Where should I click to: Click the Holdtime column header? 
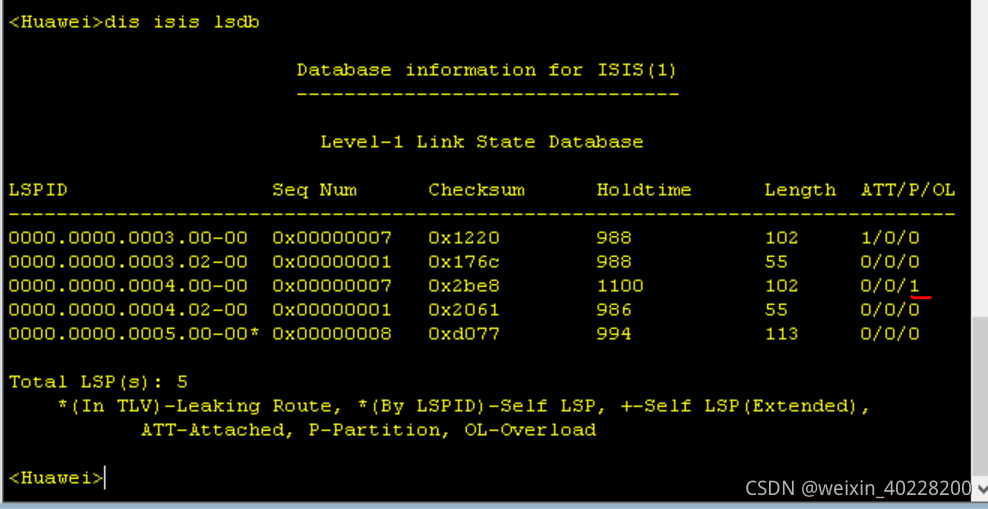[x=644, y=190]
